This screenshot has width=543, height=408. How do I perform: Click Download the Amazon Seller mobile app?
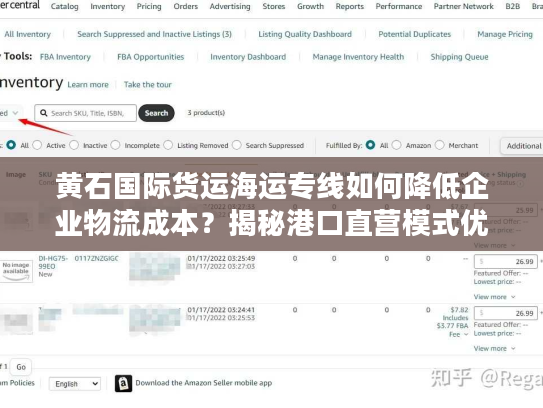coord(204,383)
